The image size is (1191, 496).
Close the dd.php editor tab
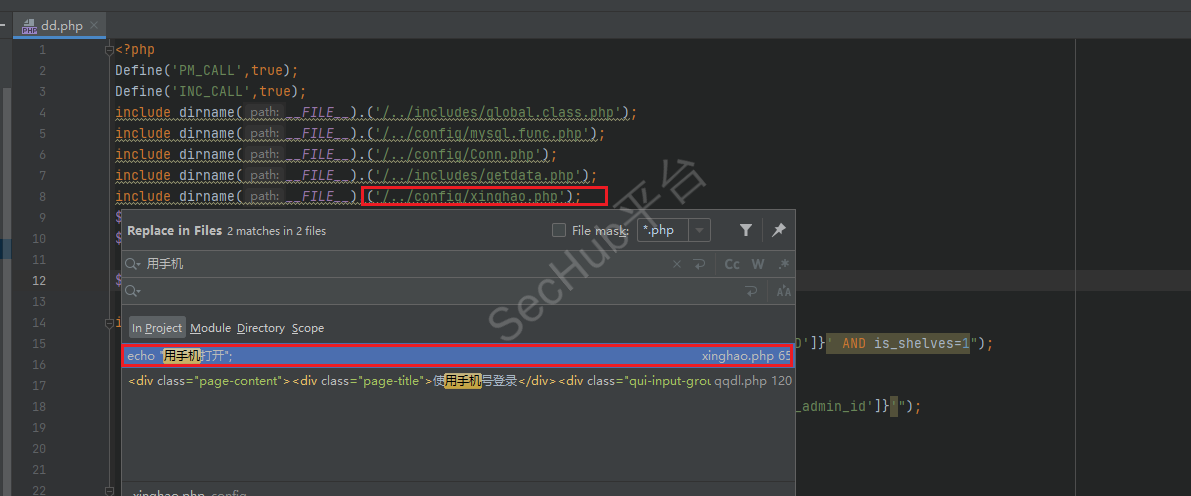(x=95, y=26)
